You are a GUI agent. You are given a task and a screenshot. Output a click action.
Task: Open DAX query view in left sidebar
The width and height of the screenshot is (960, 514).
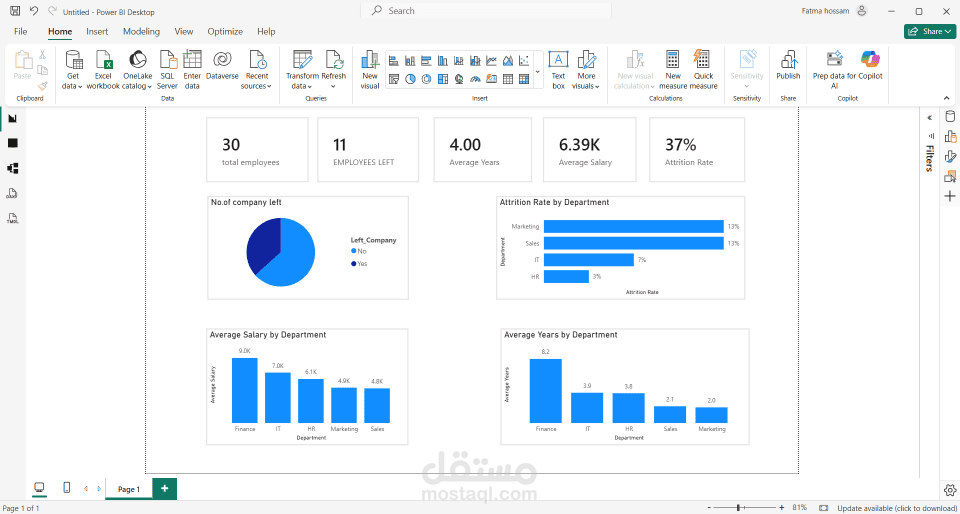(13, 193)
